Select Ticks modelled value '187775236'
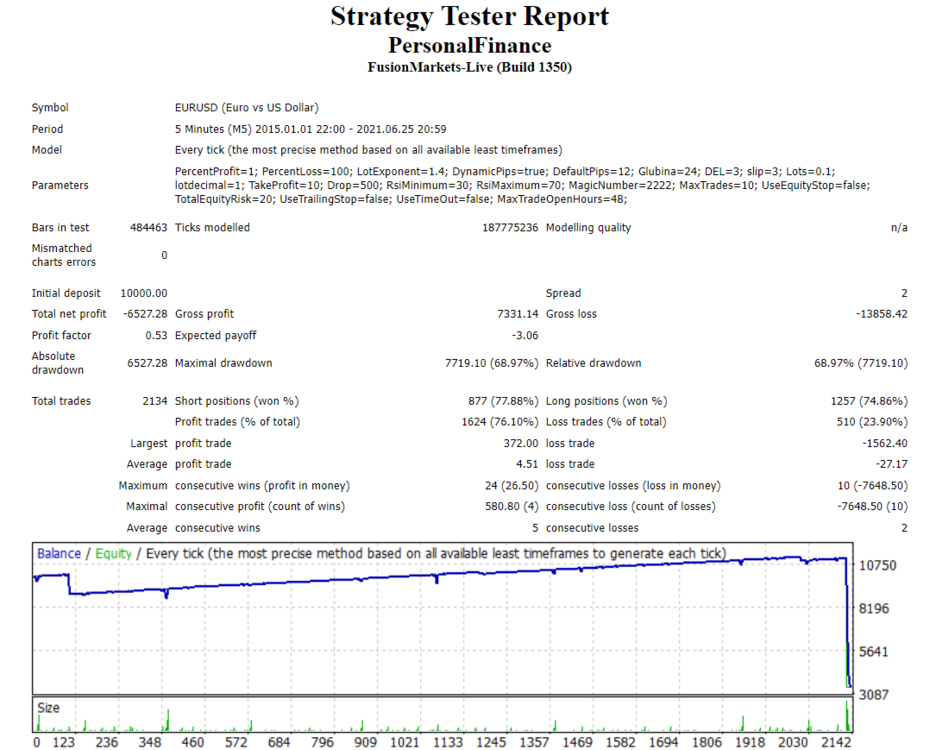The height and width of the screenshot is (750, 936). 510,228
